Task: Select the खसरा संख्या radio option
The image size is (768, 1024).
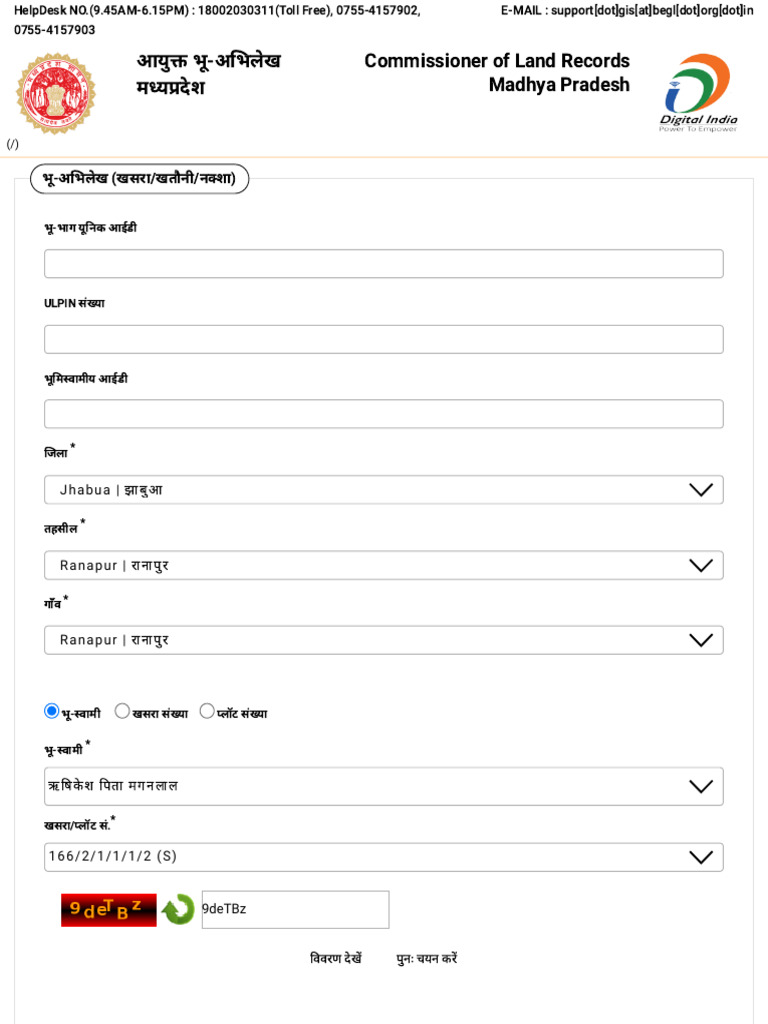Action: pos(123,711)
